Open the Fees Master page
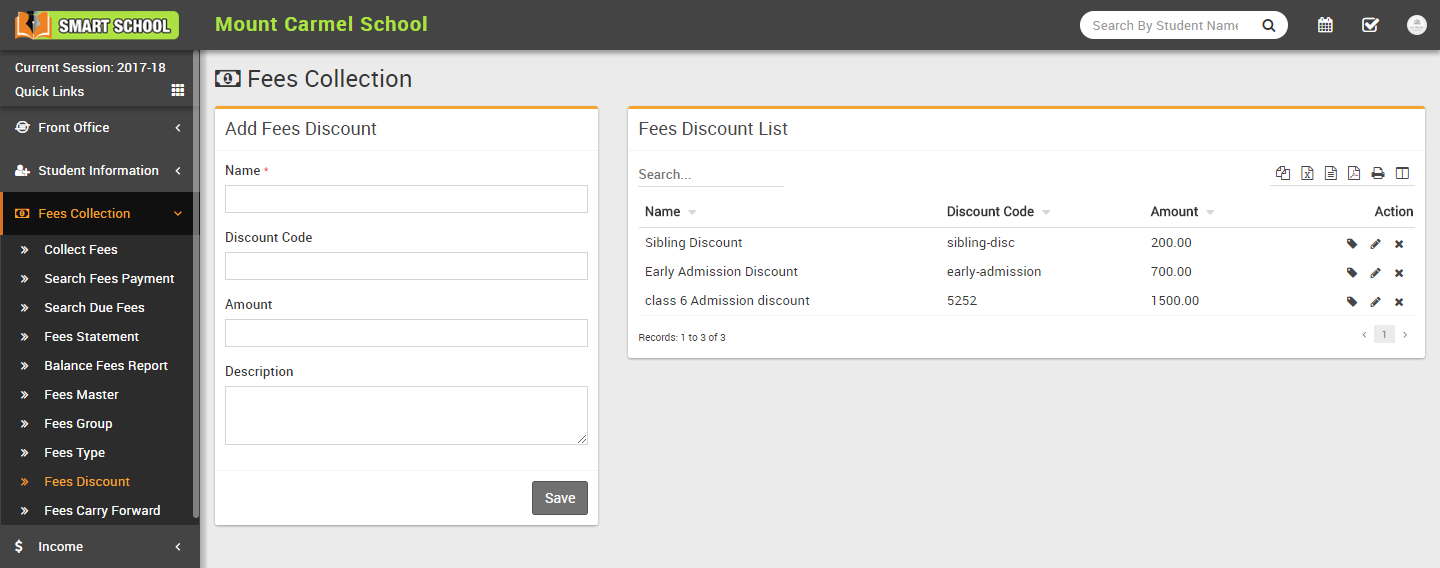 click(81, 395)
